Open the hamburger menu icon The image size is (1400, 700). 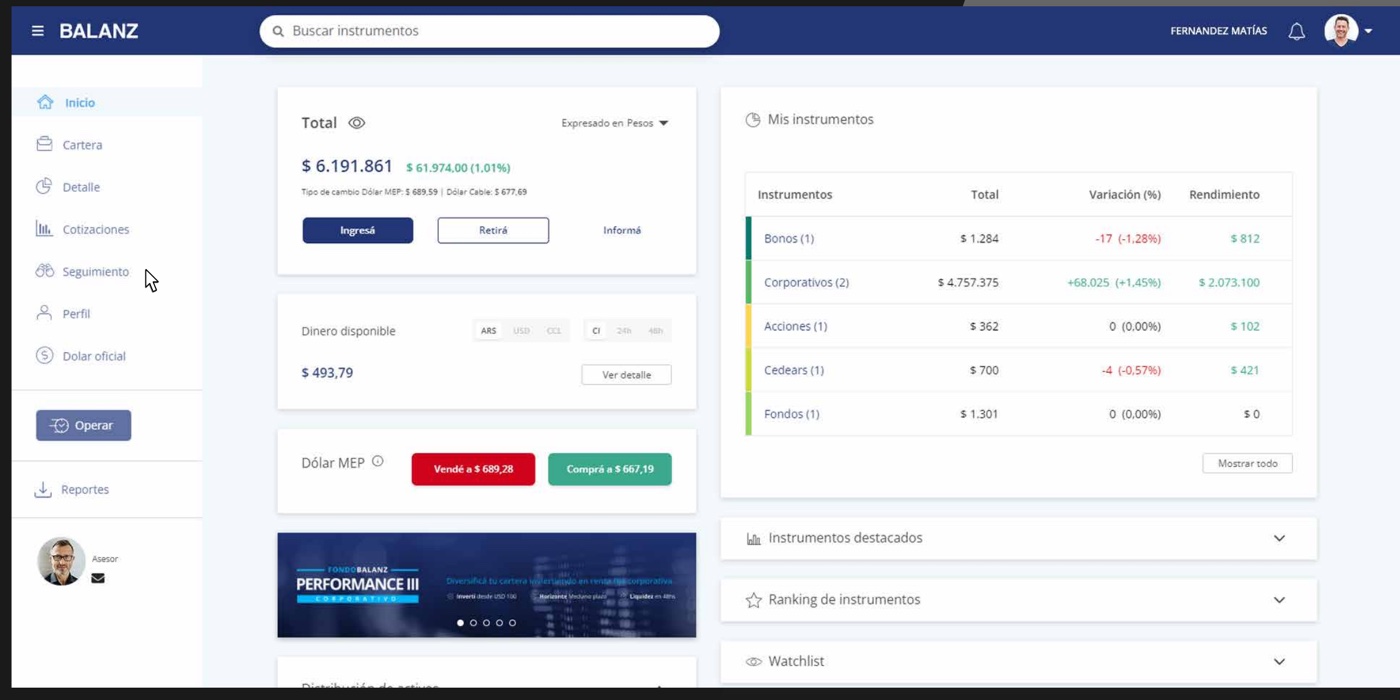click(38, 31)
